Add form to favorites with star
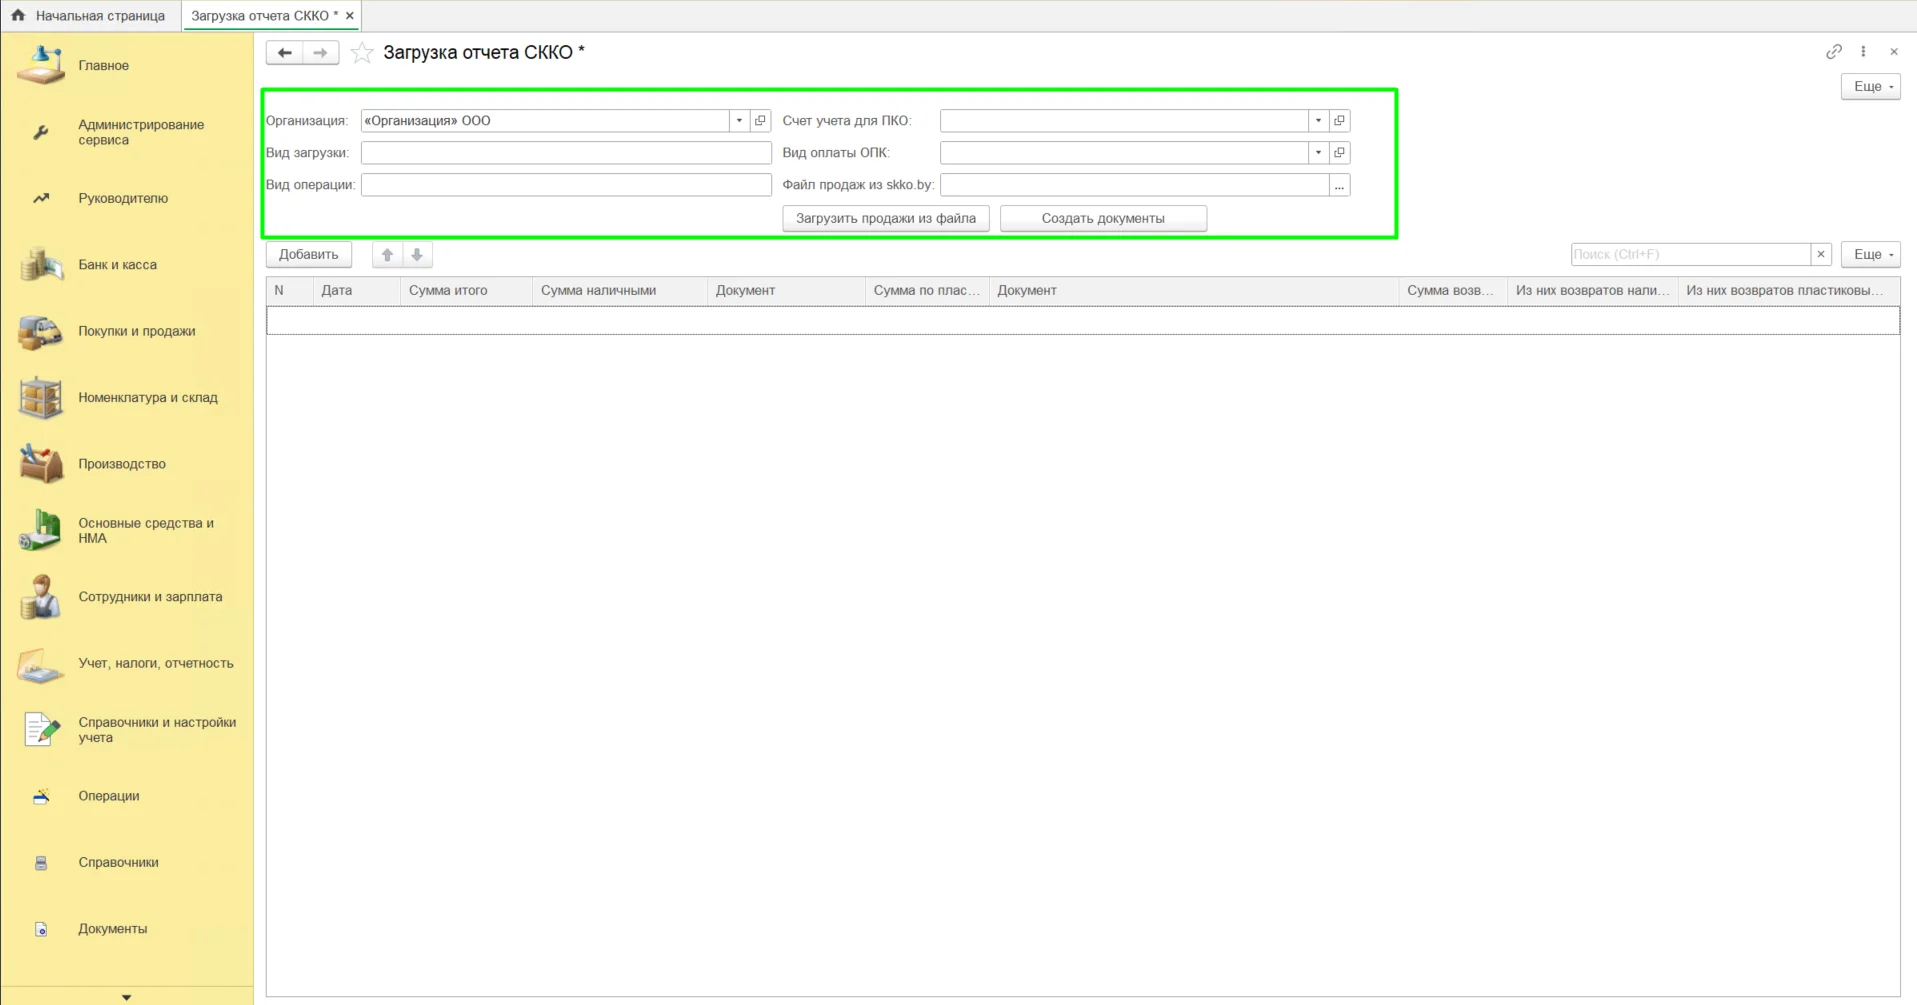1917x1005 pixels. pos(362,52)
